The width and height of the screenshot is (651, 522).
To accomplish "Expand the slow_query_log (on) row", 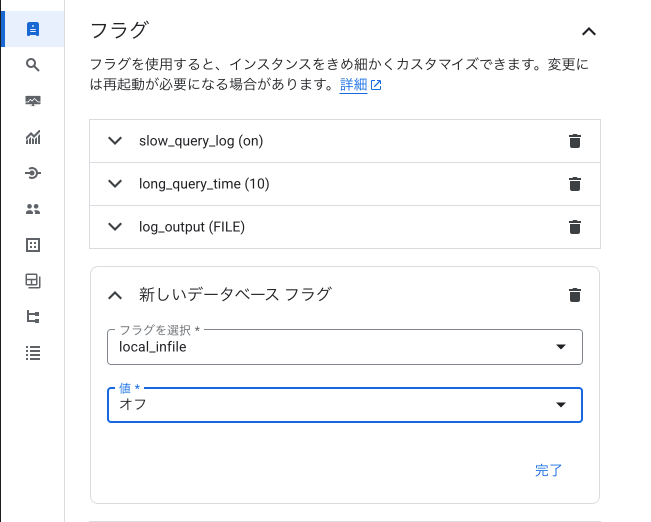I will [x=345, y=141].
